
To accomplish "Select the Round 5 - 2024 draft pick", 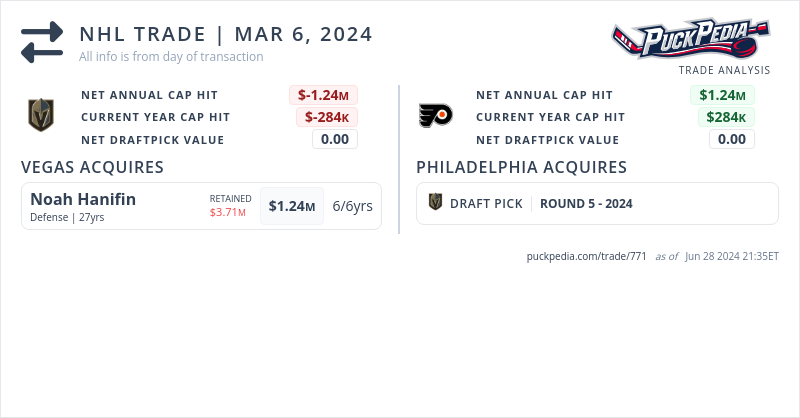I will click(586, 203).
